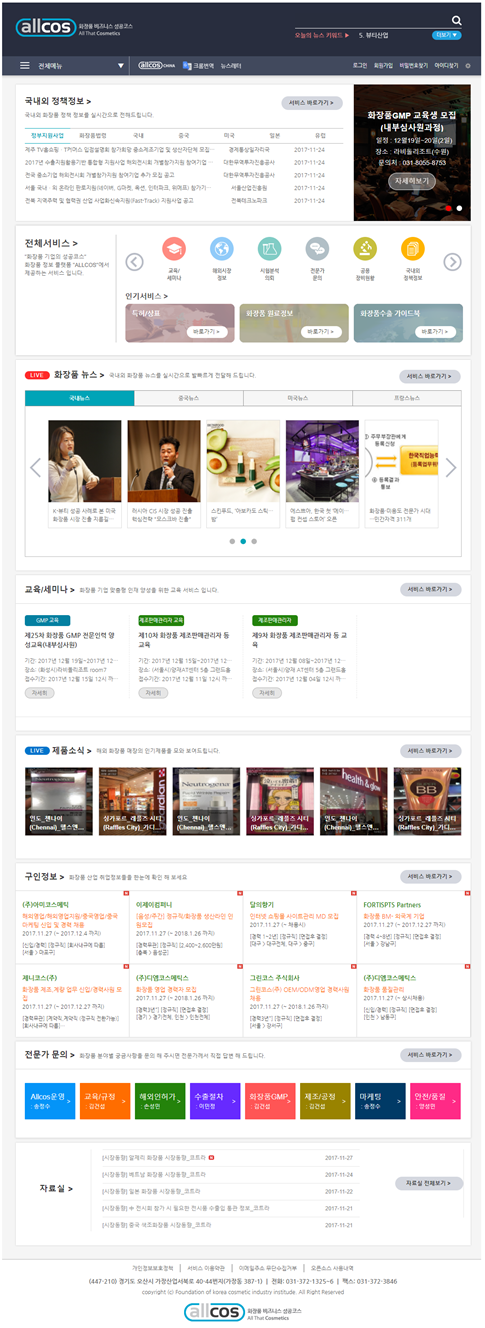Show next services with right arrow
Image resolution: width=485 pixels, height=1328 pixels.
452,262
